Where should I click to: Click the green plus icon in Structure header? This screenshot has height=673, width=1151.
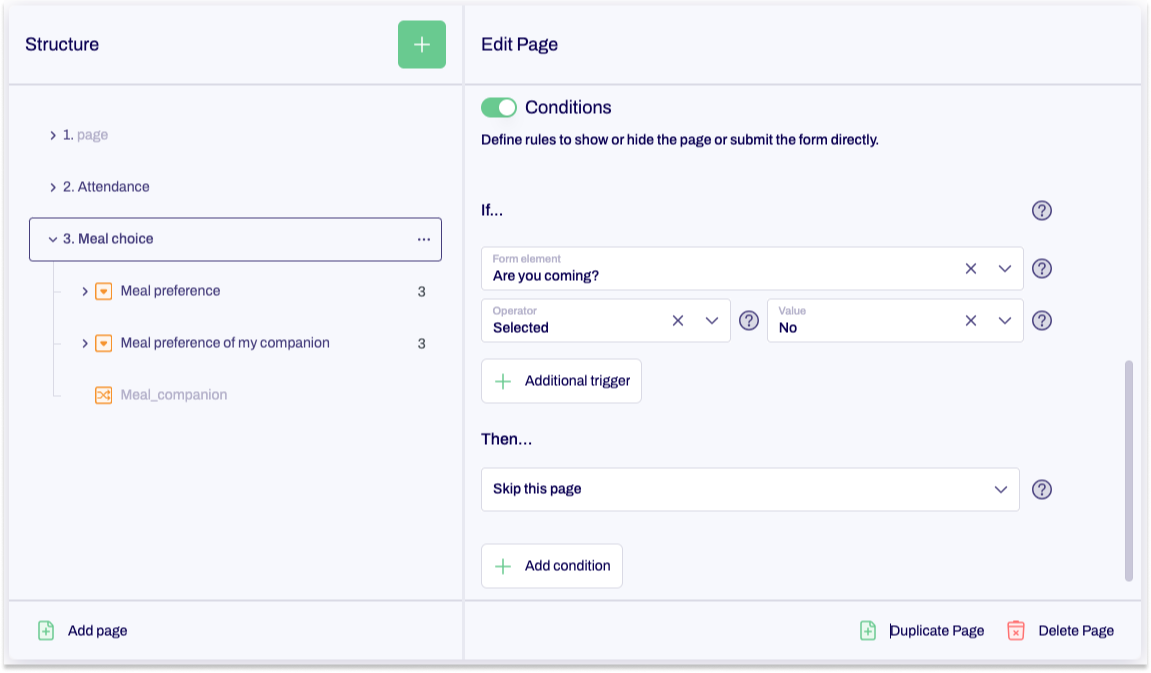(x=421, y=44)
